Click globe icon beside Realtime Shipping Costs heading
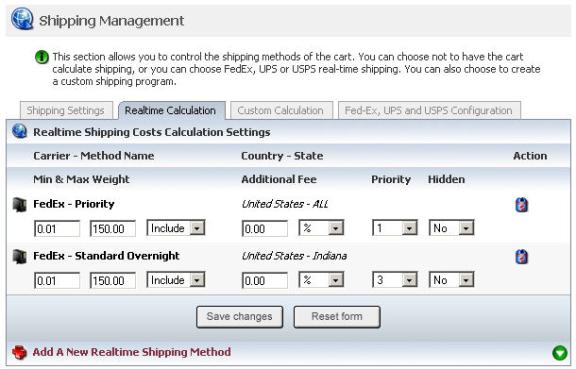Image resolution: width=576 pixels, height=369 pixels. point(19,131)
